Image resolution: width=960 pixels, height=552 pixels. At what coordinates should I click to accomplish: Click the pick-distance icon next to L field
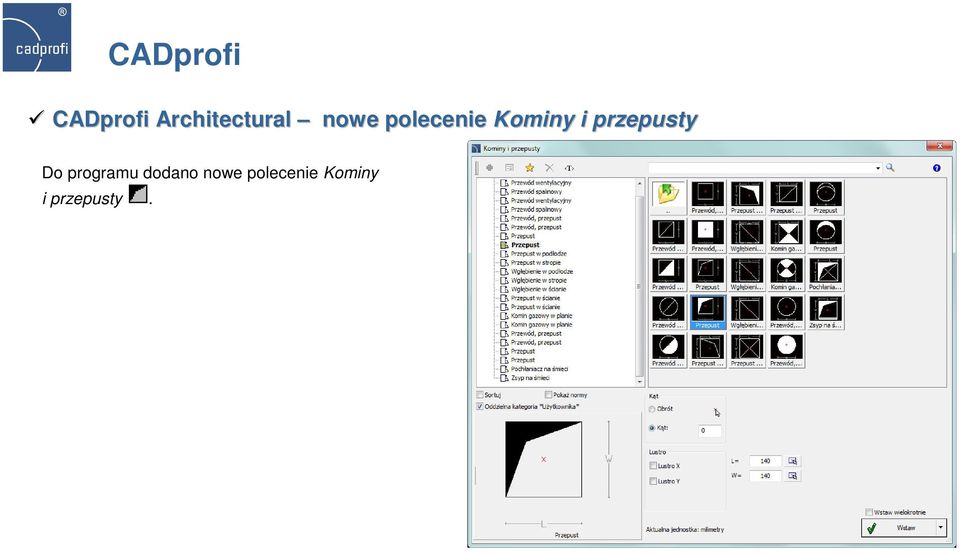pos(792,461)
